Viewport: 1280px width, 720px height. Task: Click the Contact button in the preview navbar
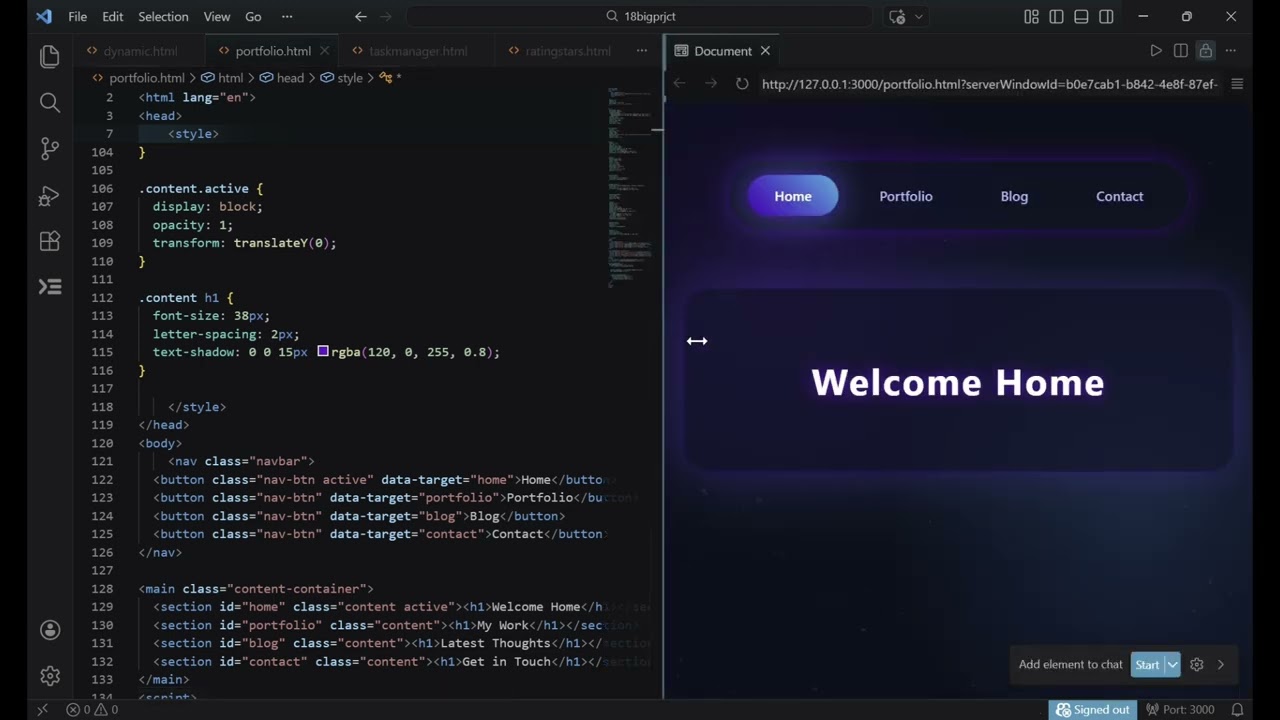pos(1120,196)
